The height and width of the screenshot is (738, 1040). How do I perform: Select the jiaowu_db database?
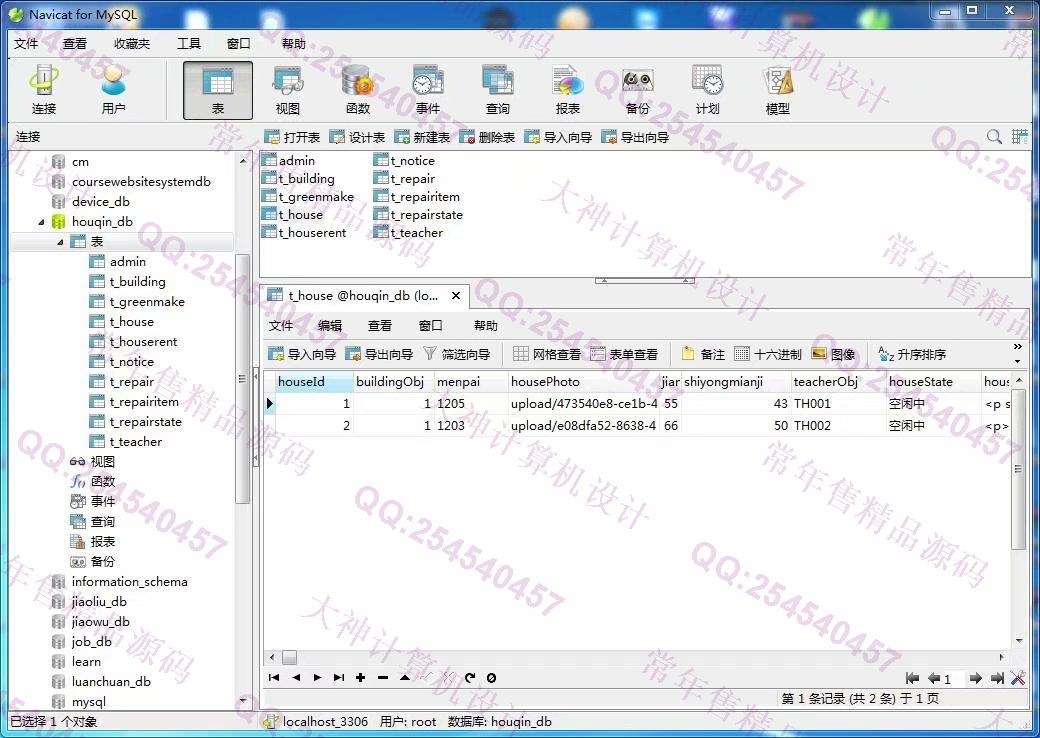[101, 621]
